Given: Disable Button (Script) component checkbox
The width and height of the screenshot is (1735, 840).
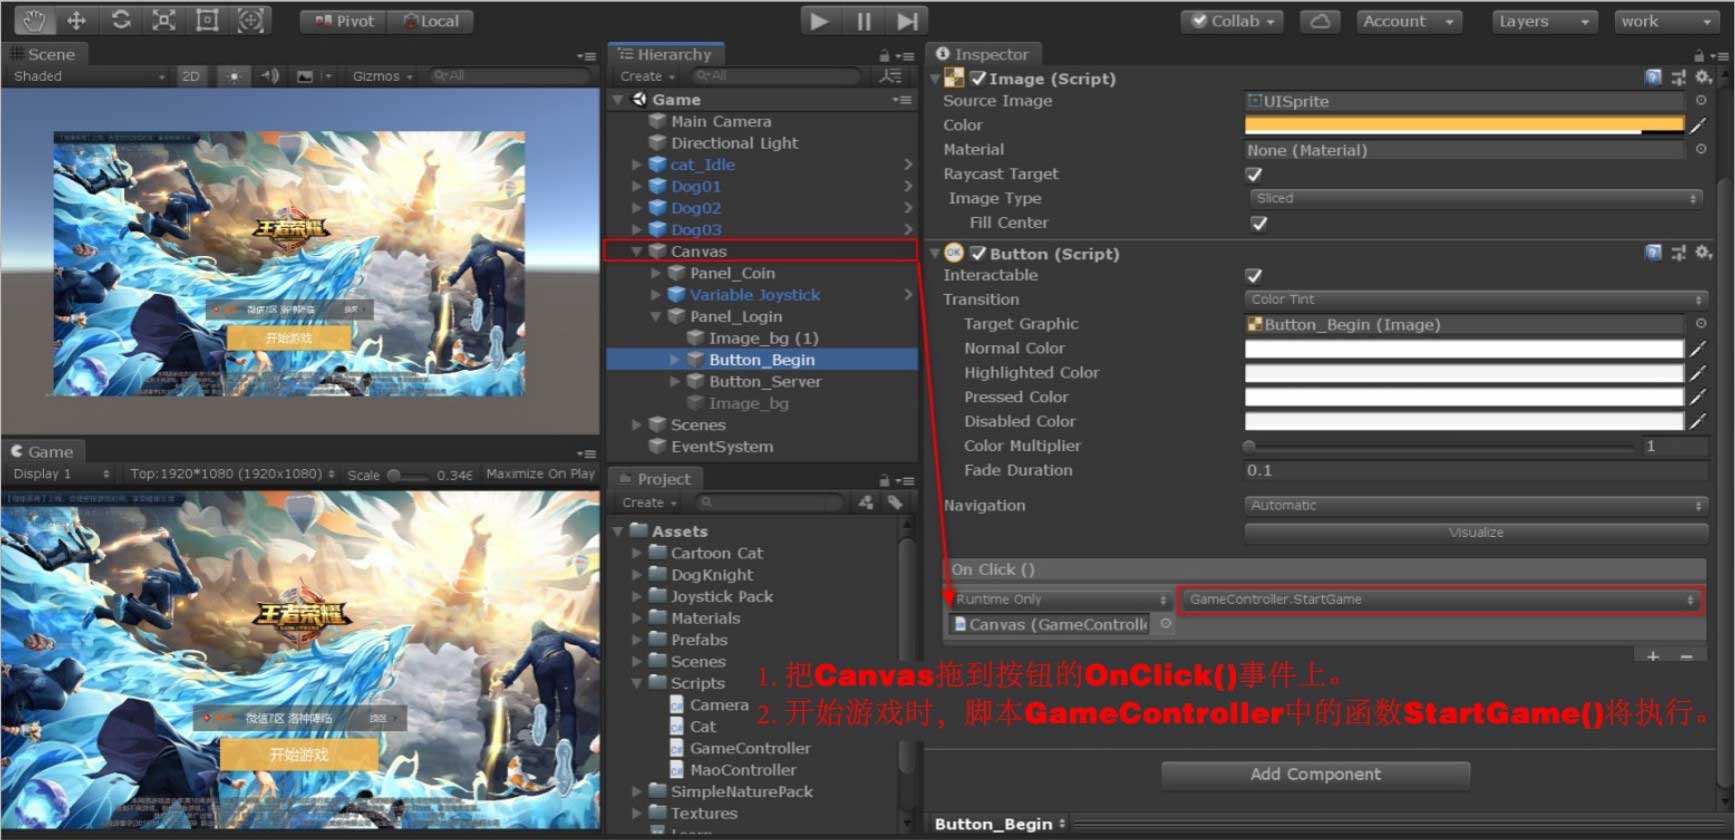Looking at the screenshot, I should click(979, 253).
